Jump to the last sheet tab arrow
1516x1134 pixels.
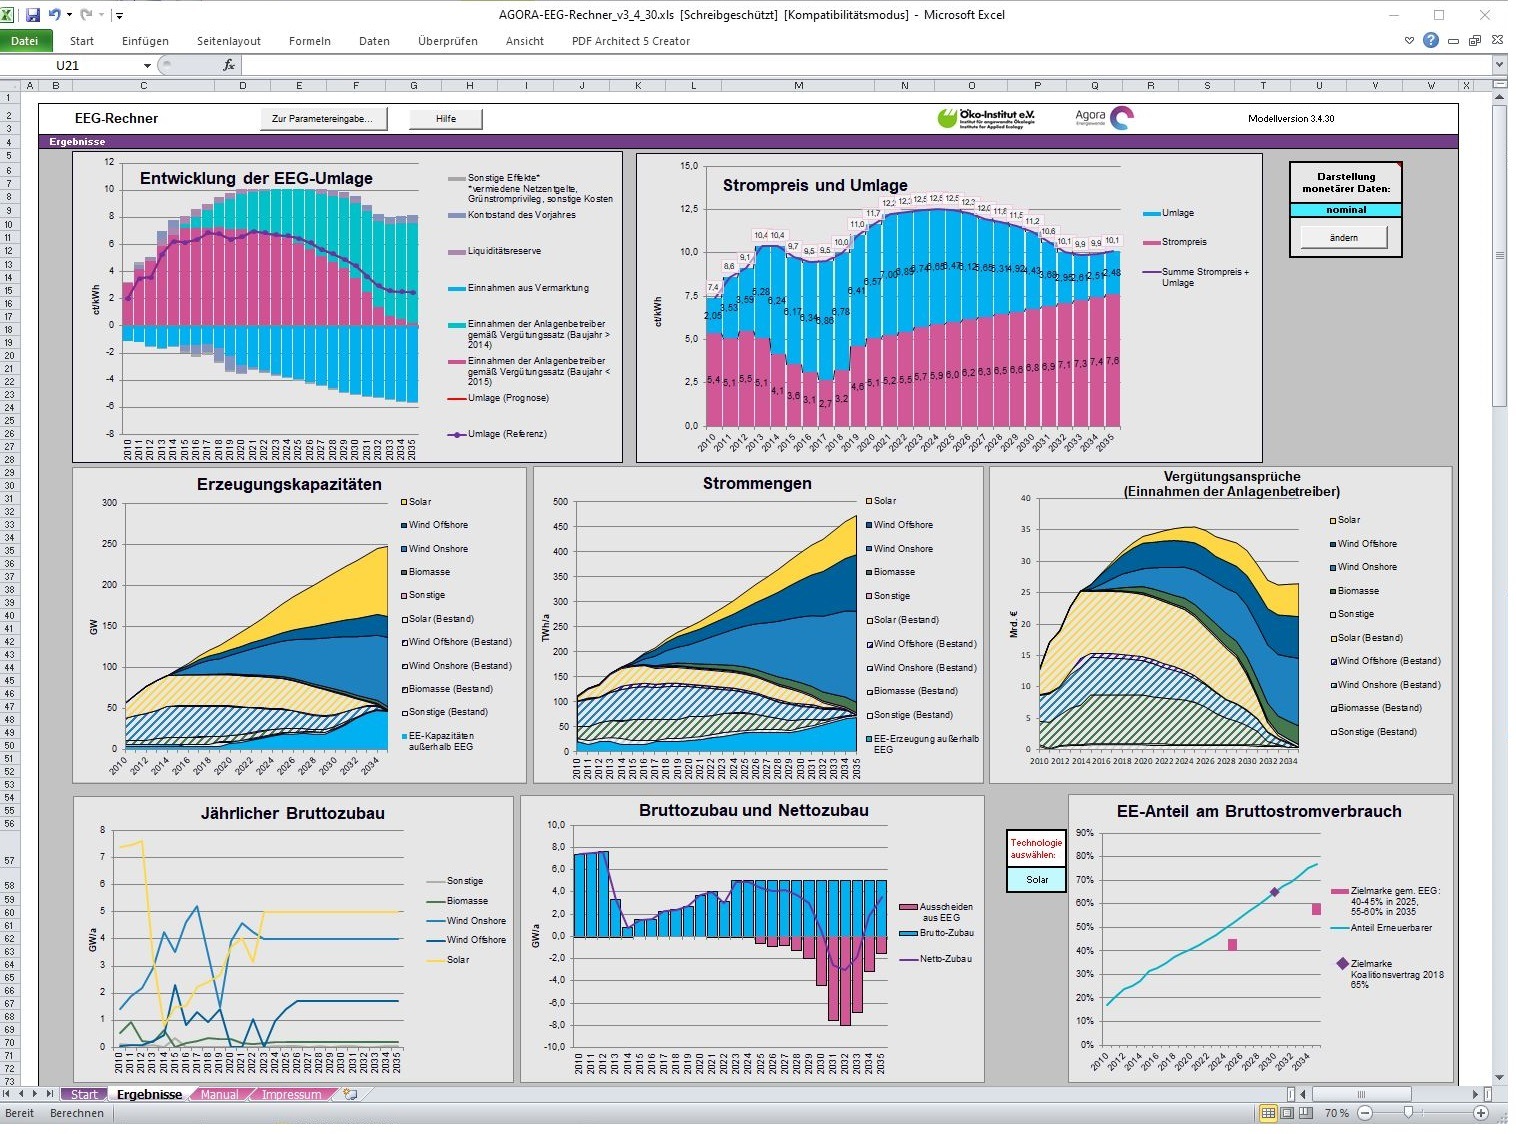49,1094
